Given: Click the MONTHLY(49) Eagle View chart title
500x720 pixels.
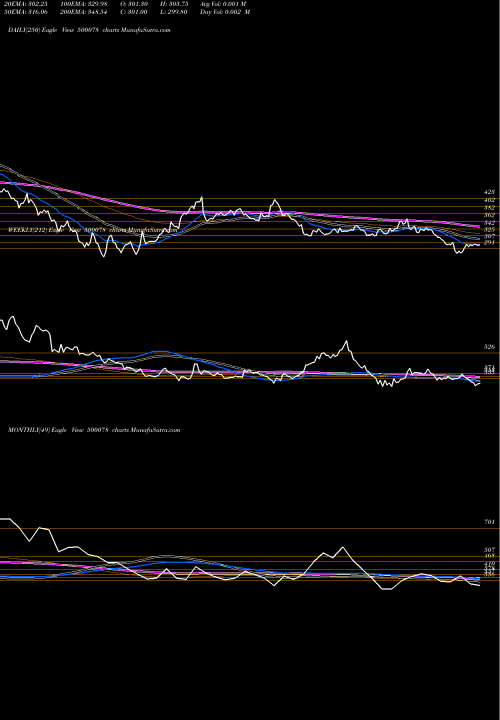Looking at the screenshot, I should [94, 430].
